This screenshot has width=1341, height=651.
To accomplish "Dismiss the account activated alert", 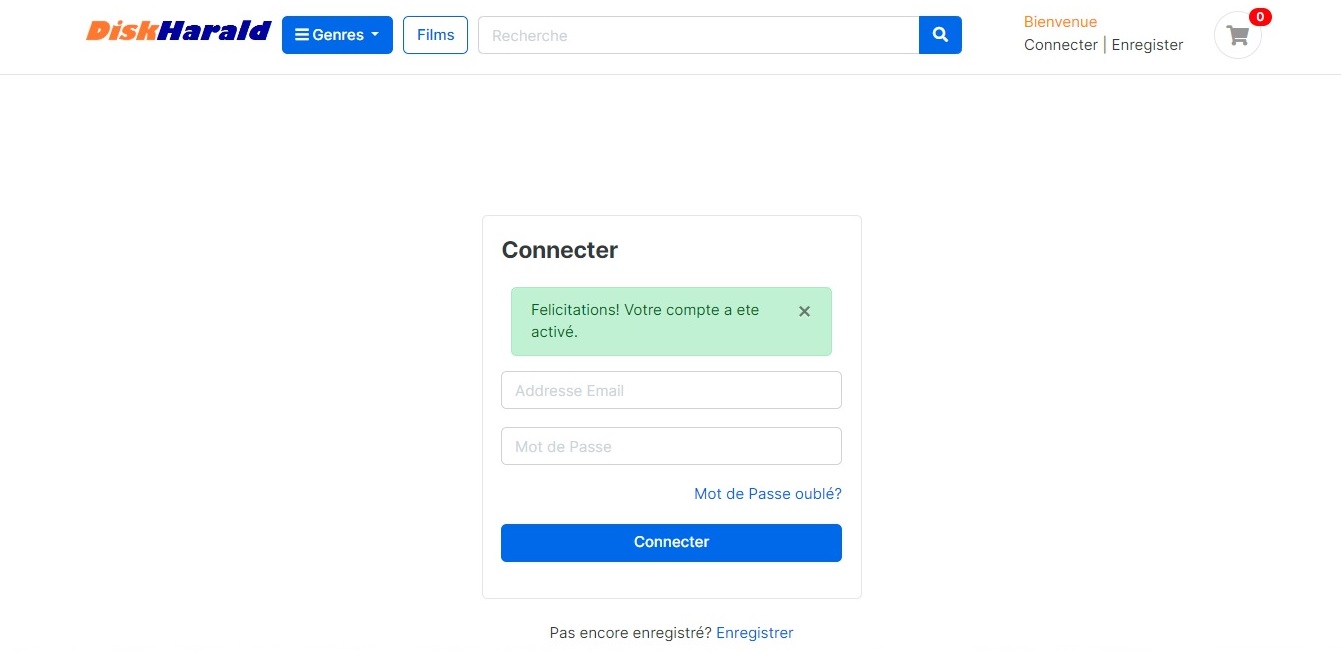I will 804,312.
